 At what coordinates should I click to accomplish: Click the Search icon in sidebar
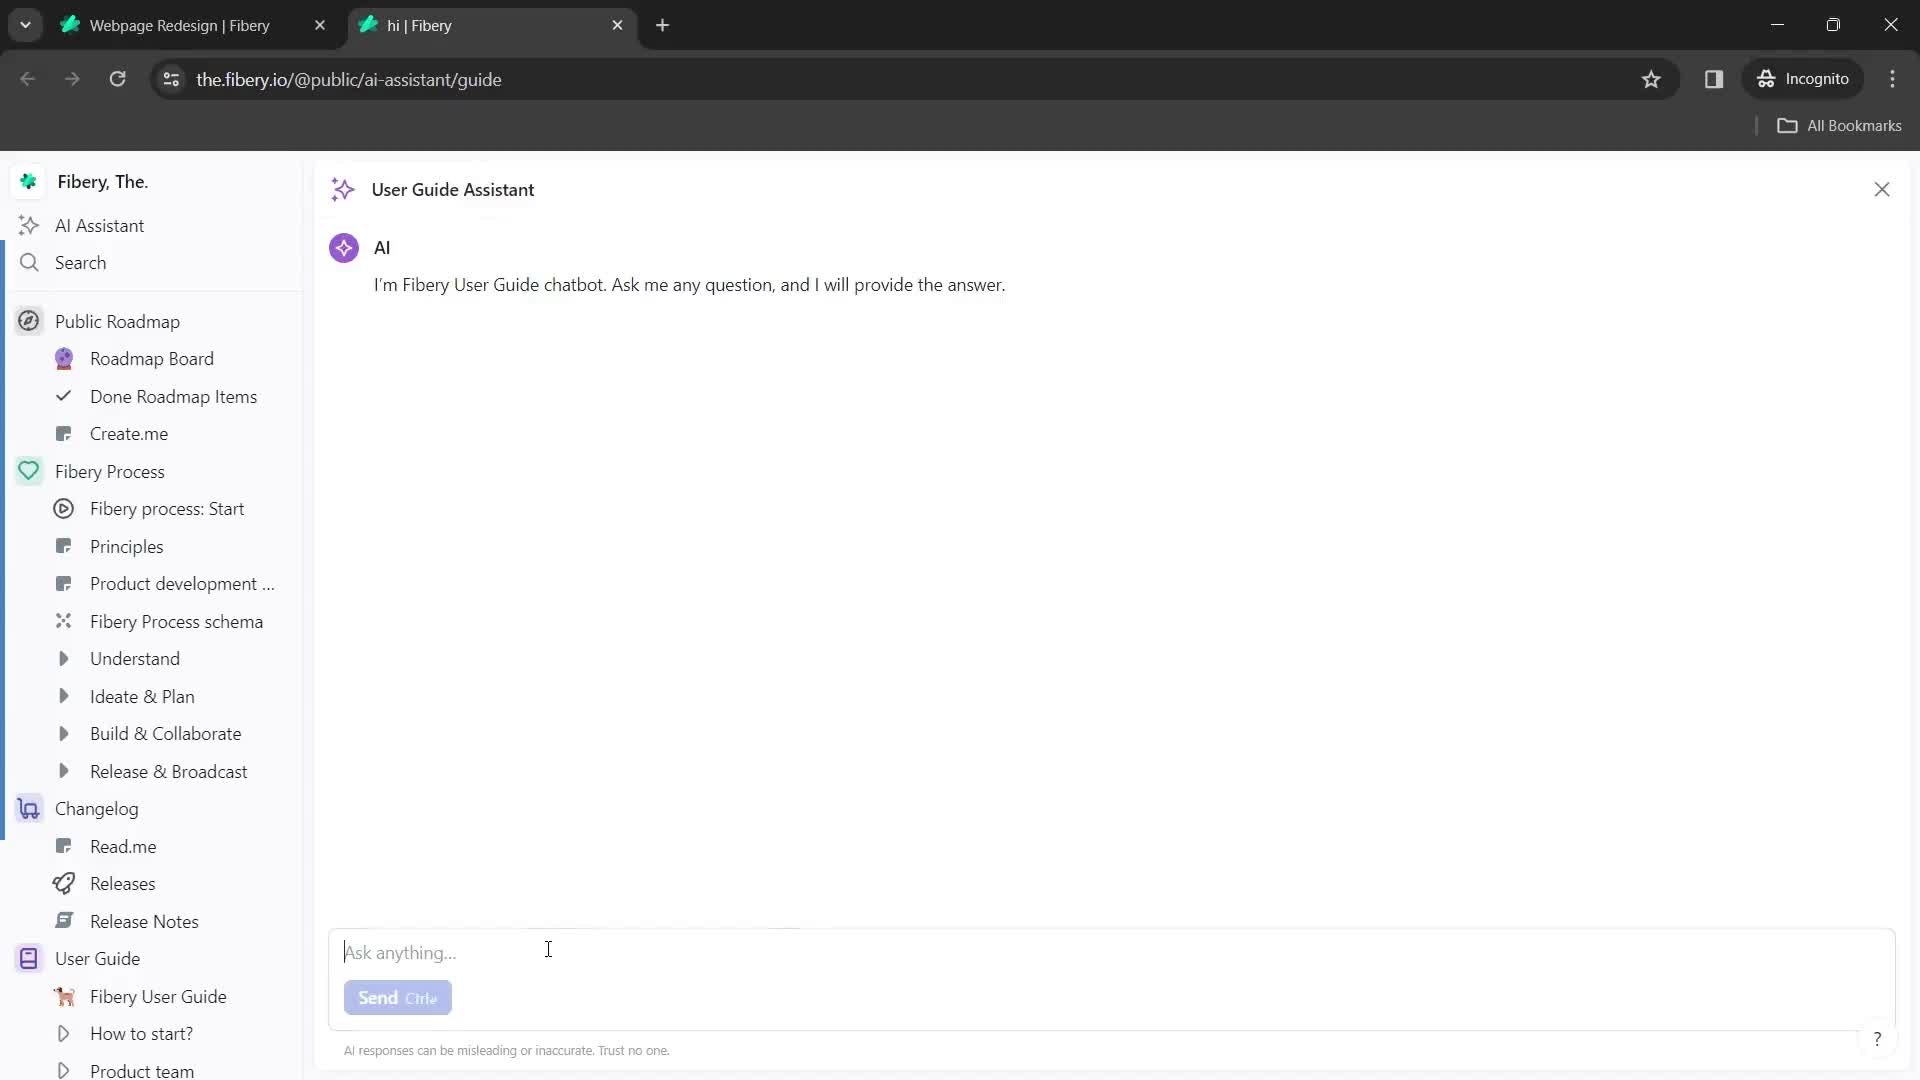pos(29,262)
